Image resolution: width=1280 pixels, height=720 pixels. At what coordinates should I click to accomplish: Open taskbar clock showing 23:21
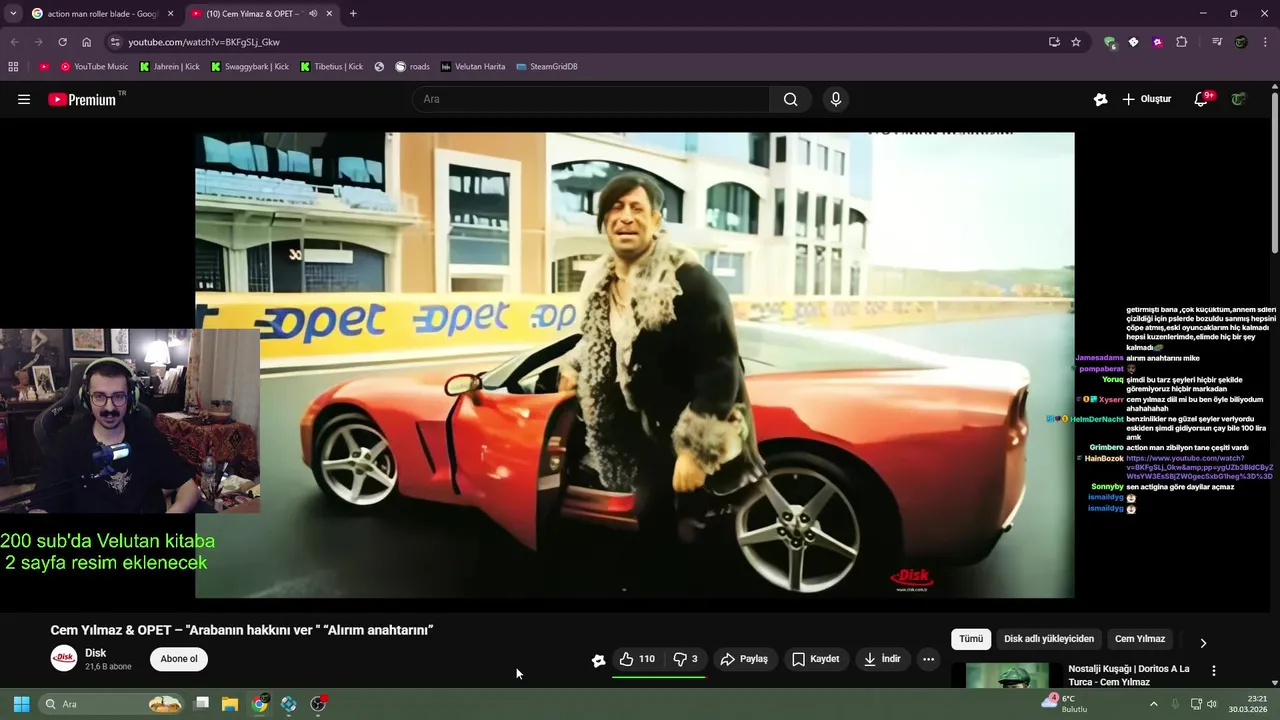coord(1248,704)
